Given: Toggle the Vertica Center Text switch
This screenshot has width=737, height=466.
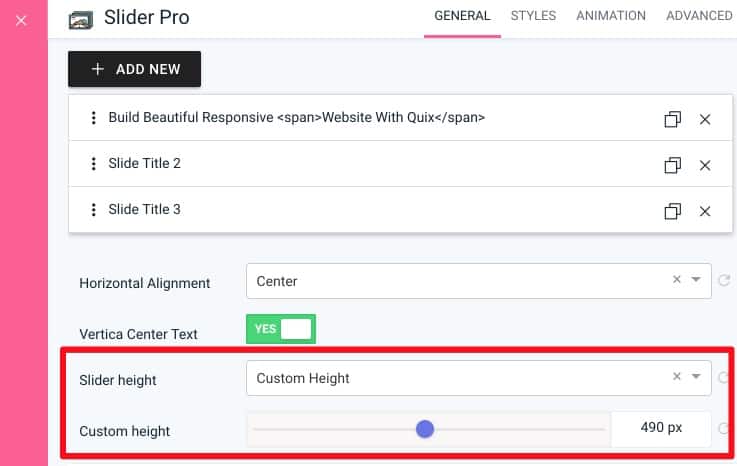Looking at the screenshot, I should point(281,329).
